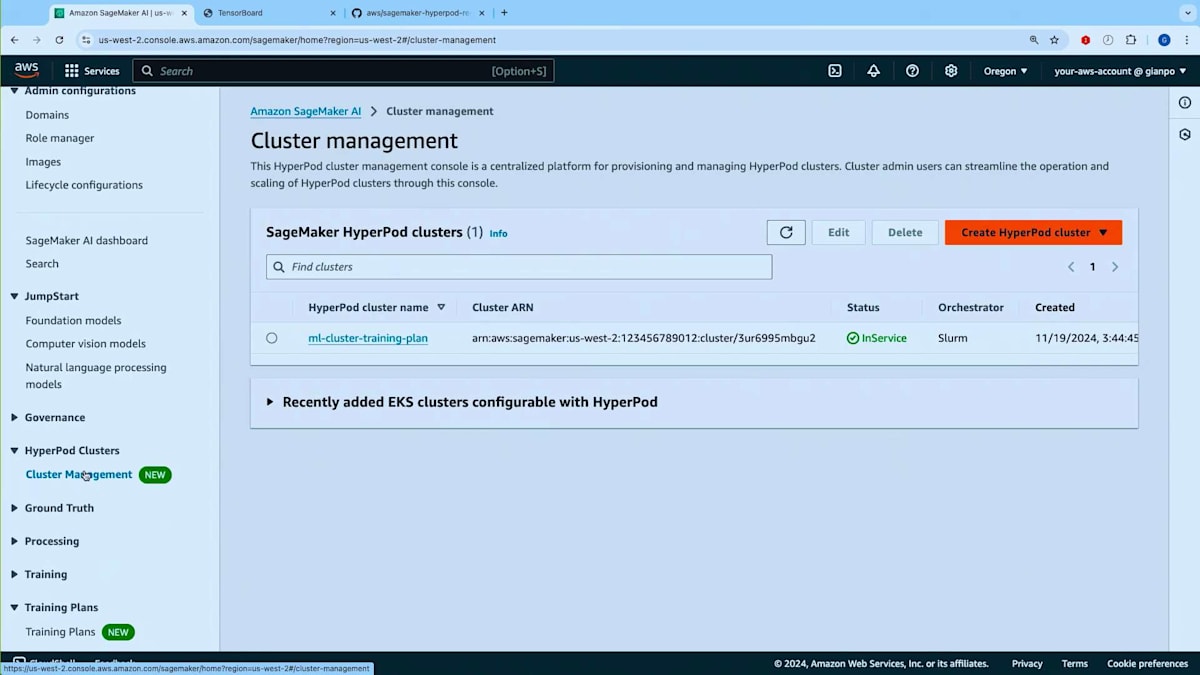Viewport: 1200px width, 675px height.
Task: Open Cookie preferences in footer
Action: coord(1147,663)
